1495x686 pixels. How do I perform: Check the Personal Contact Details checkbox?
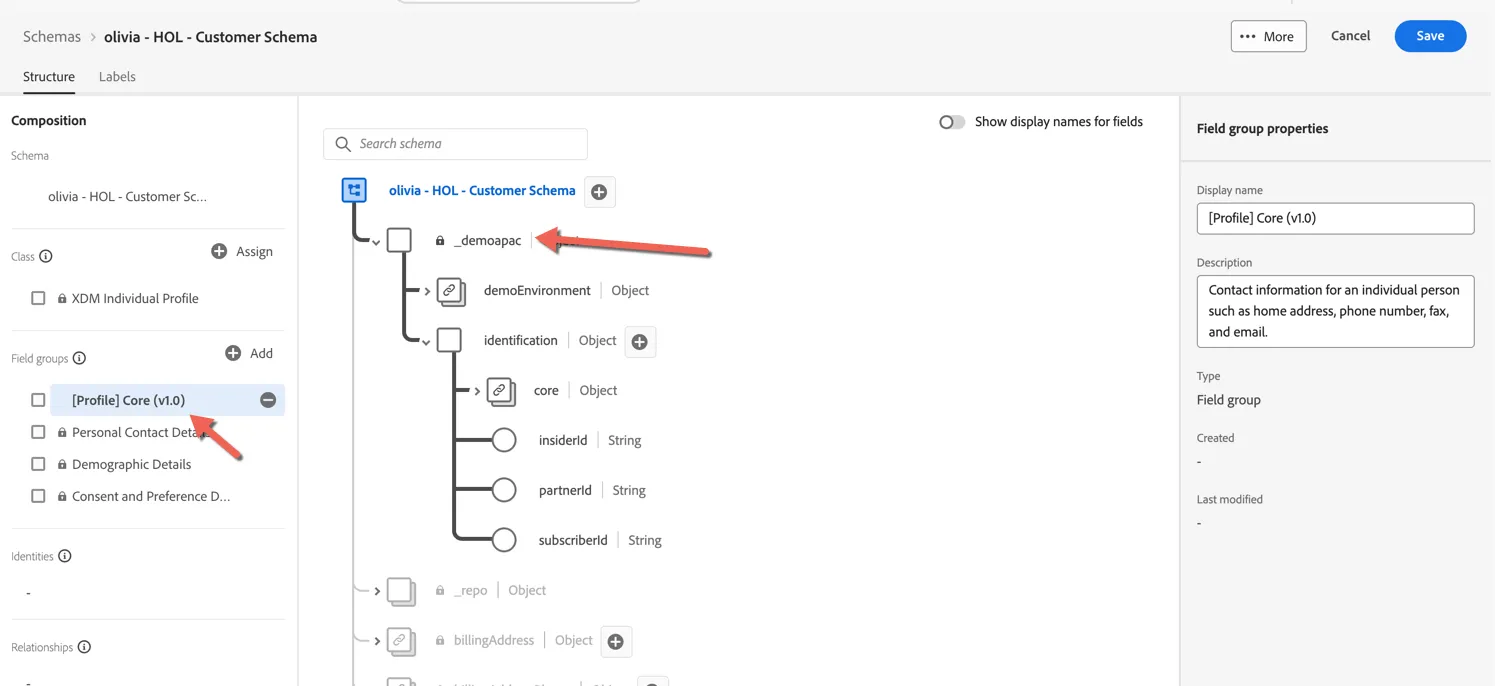tap(38, 432)
